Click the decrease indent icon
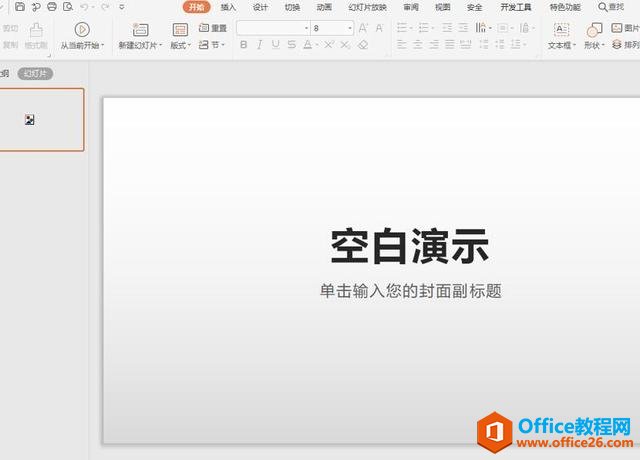The height and width of the screenshot is (460, 640). pyautogui.click(x=447, y=28)
